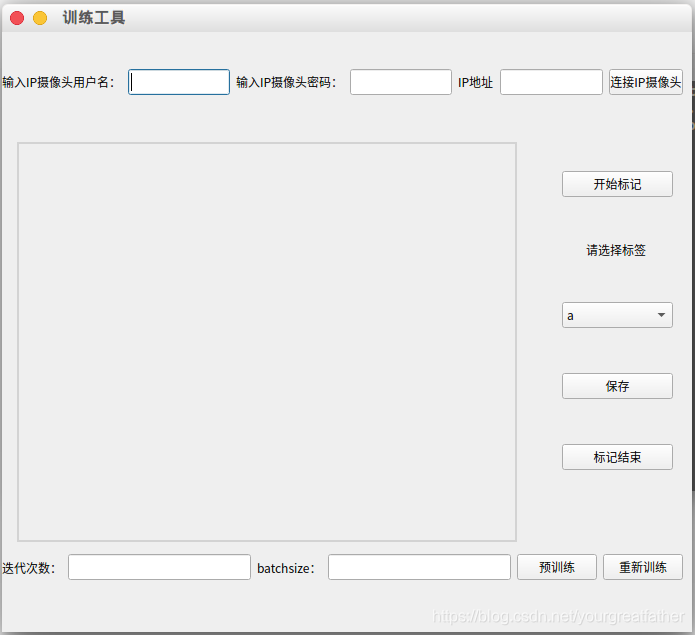Click the 请选择标签 label text
695x635 pixels.
click(x=616, y=250)
